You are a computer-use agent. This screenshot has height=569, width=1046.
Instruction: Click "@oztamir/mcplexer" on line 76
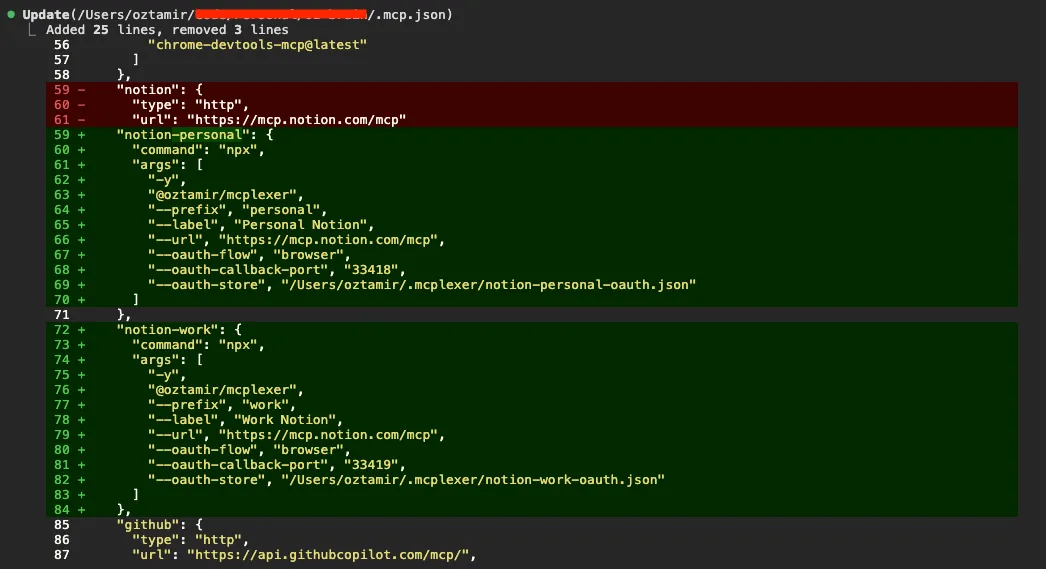[x=225, y=390]
